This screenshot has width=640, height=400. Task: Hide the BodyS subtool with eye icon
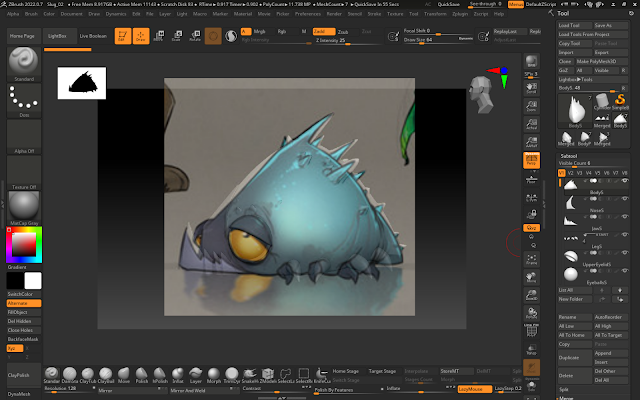pos(624,181)
